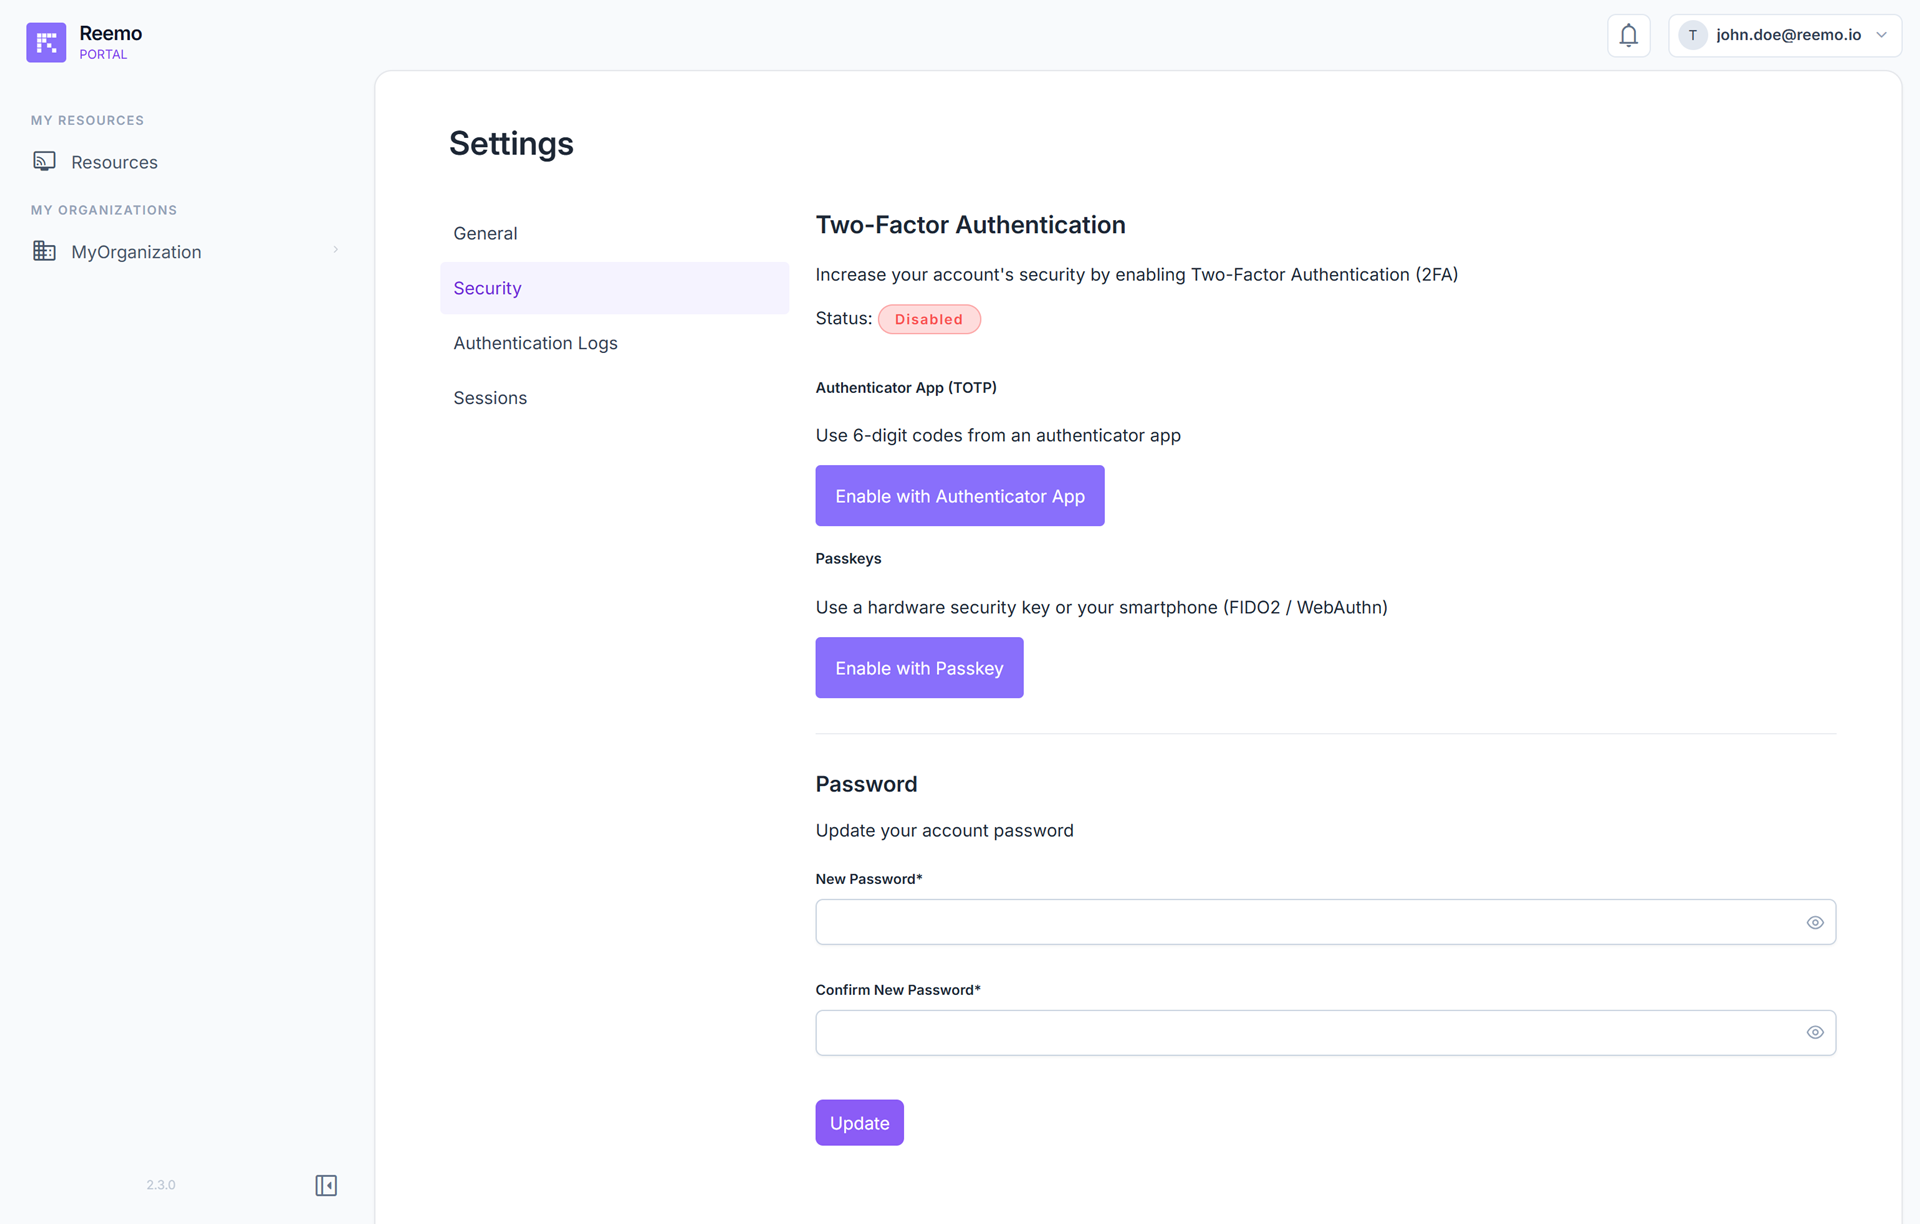
Task: Show the New Password characters
Action: pyautogui.click(x=1814, y=922)
